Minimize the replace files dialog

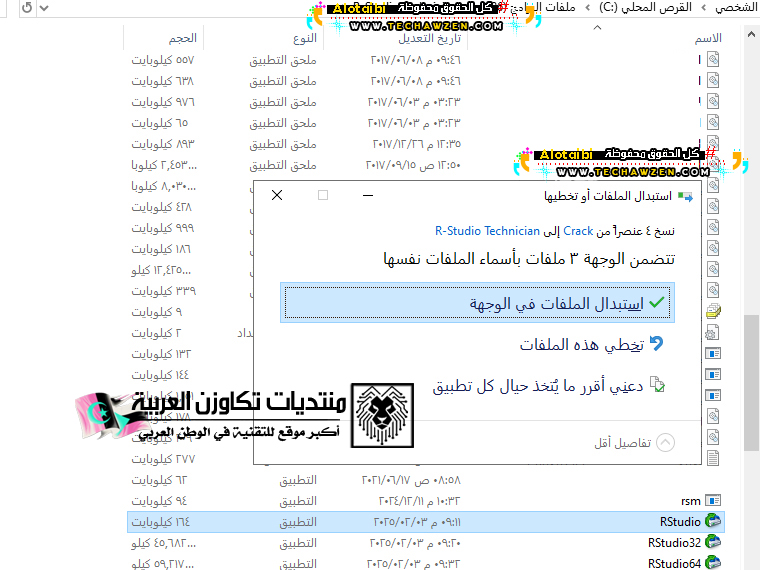368,195
